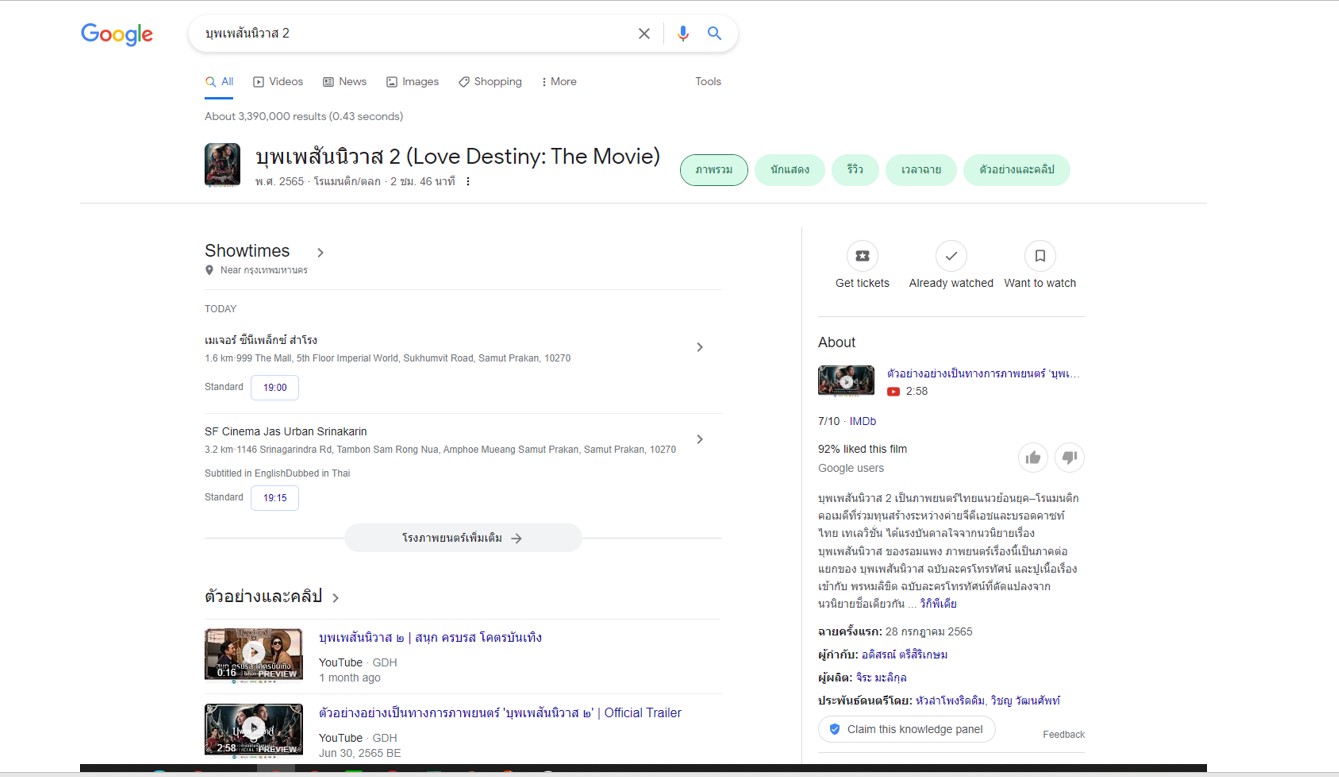
Task: Click the โรงภาพยนตร์เพิ่มเติม more theaters button
Action: coord(463,538)
